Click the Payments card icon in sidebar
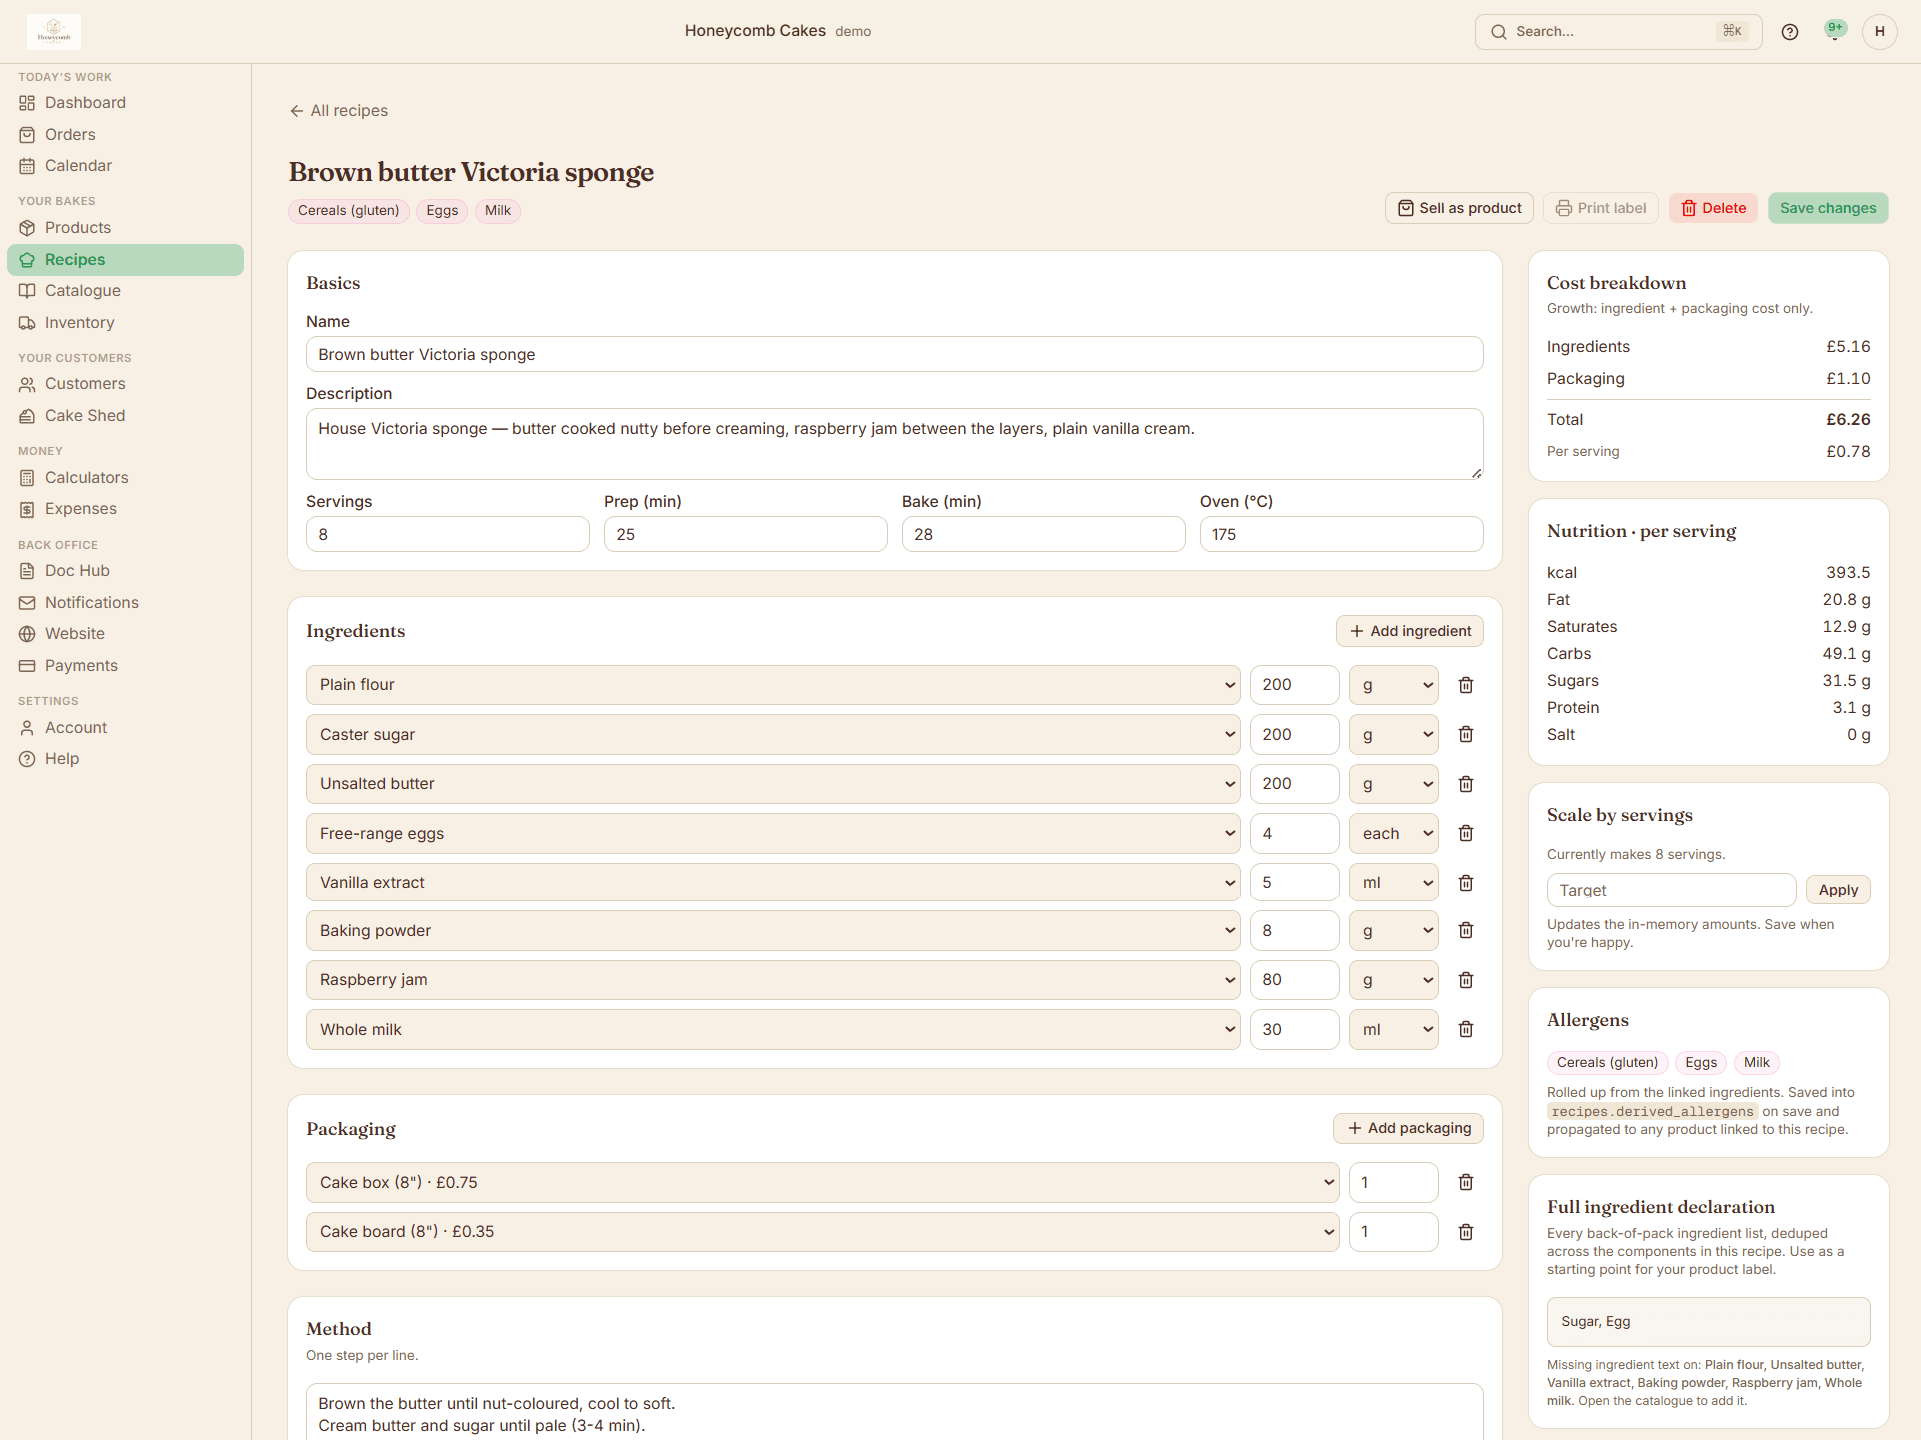 tap(27, 666)
